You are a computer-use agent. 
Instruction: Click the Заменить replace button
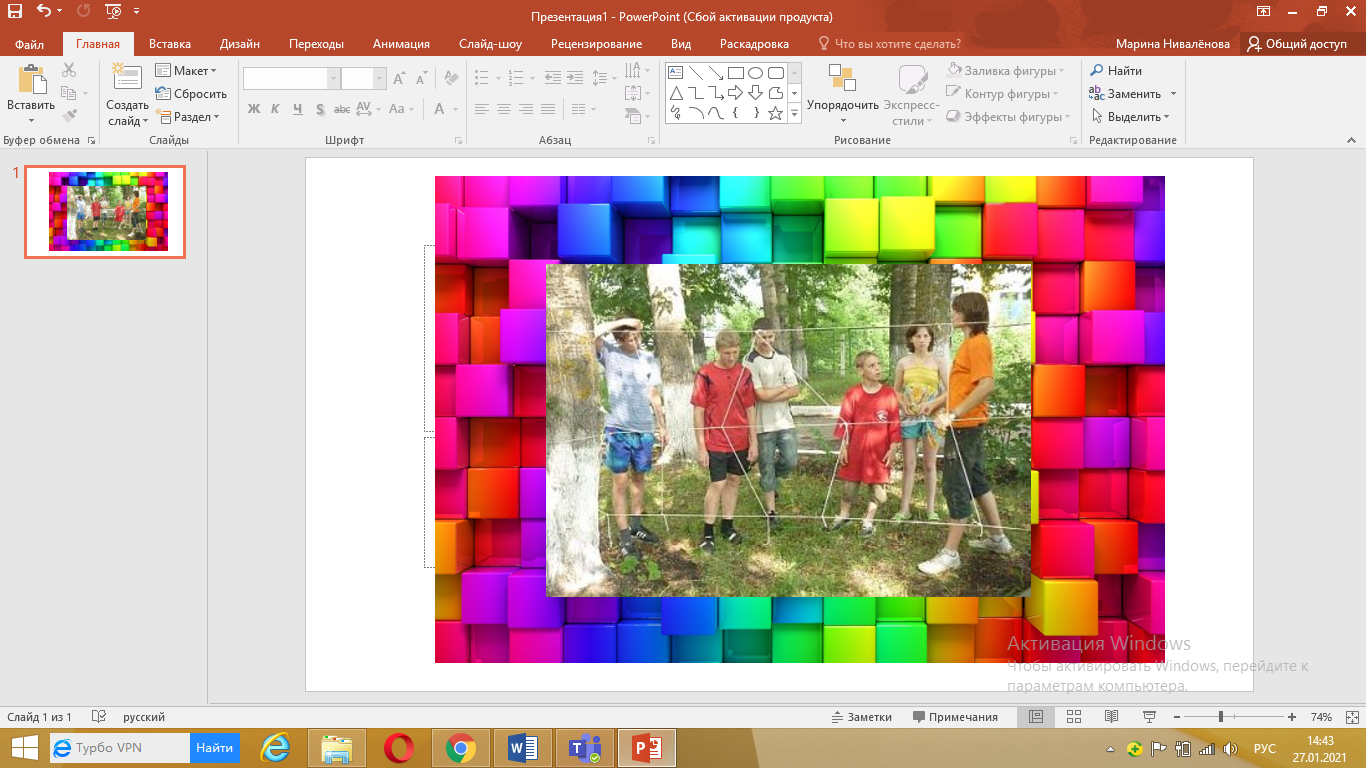[1125, 94]
